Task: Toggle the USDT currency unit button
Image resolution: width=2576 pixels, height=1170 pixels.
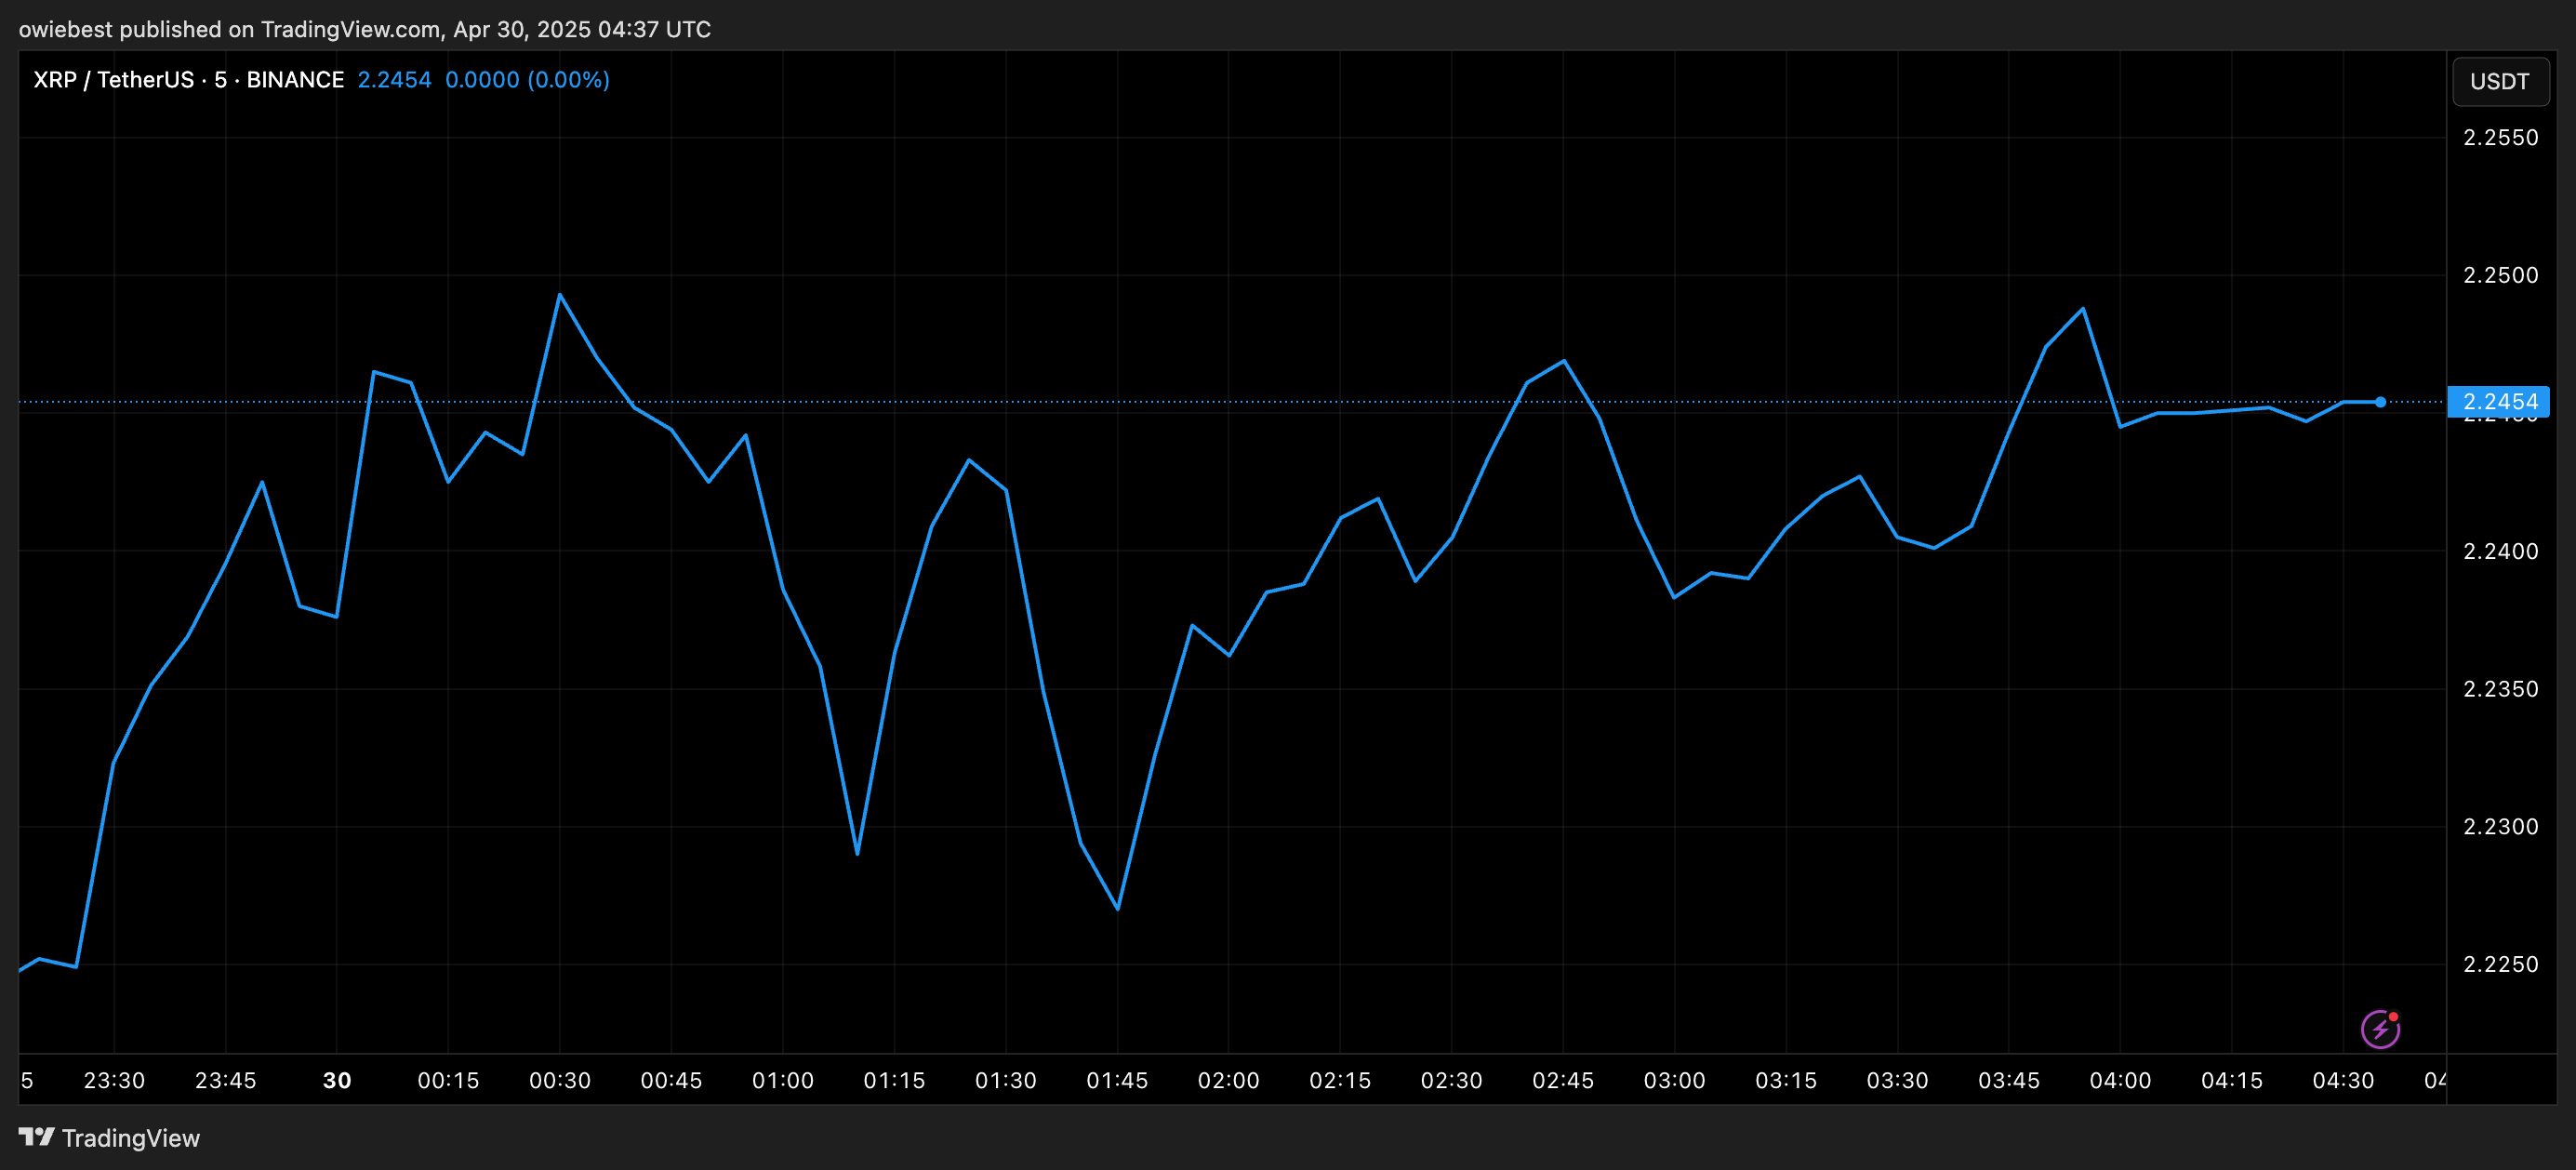Action: tap(2501, 81)
